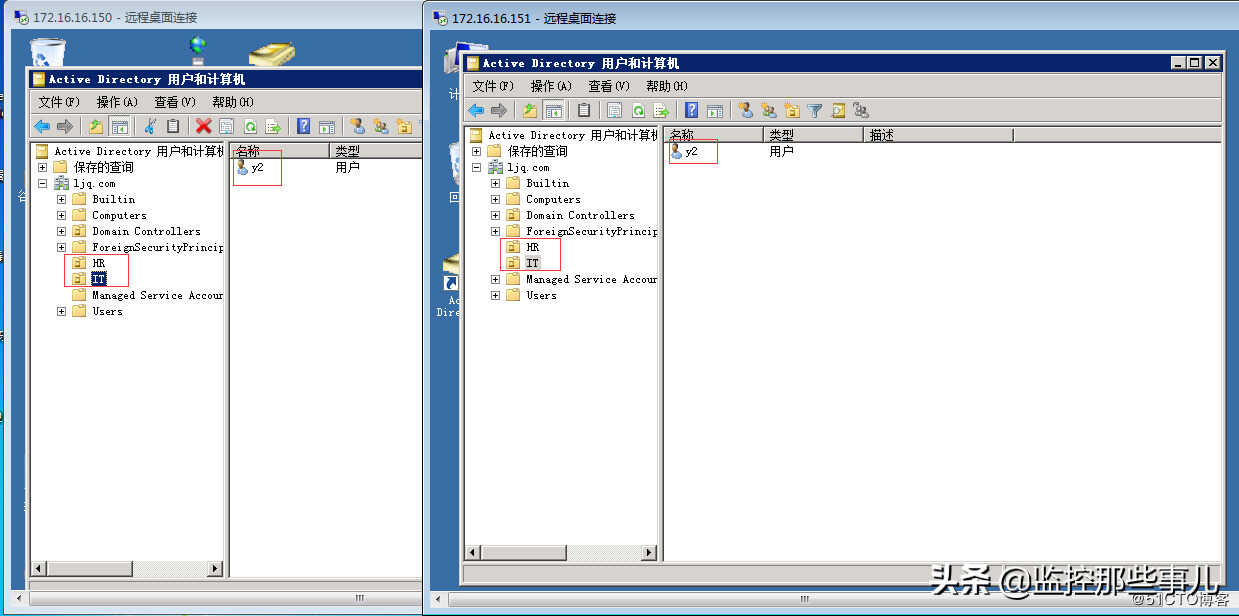Open 帮助(H) menu in left window
The width and height of the screenshot is (1239, 616).
[233, 102]
